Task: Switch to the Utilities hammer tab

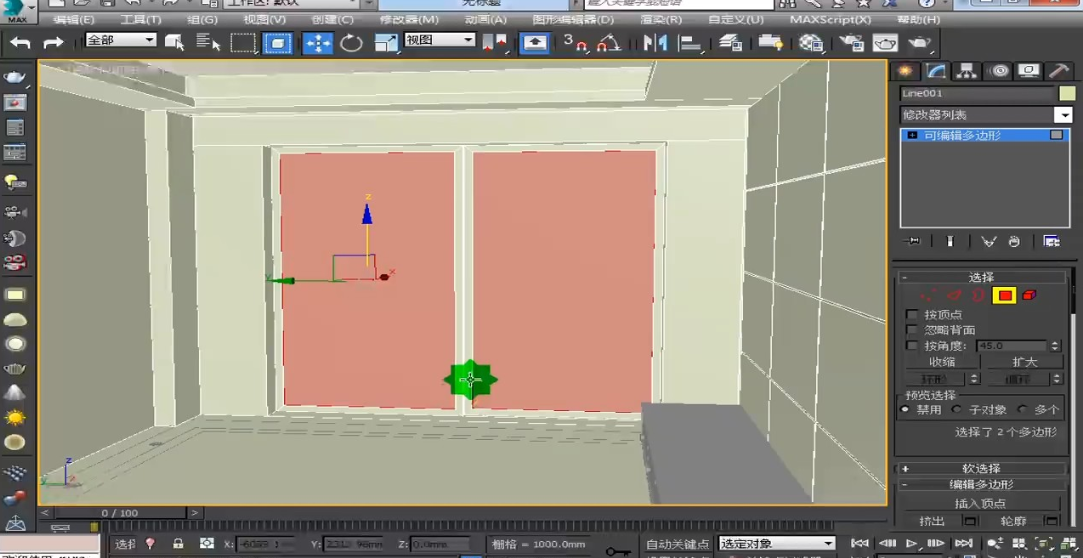Action: tap(1059, 70)
